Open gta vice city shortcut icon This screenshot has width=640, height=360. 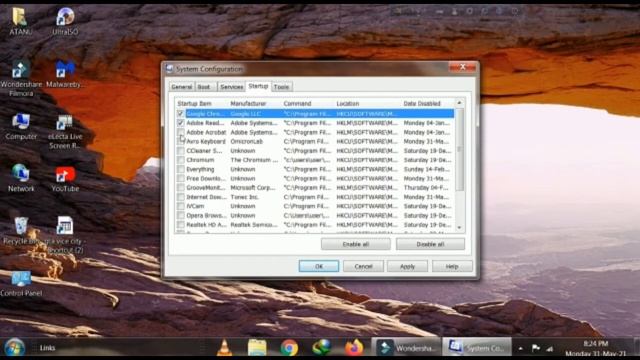coord(65,234)
